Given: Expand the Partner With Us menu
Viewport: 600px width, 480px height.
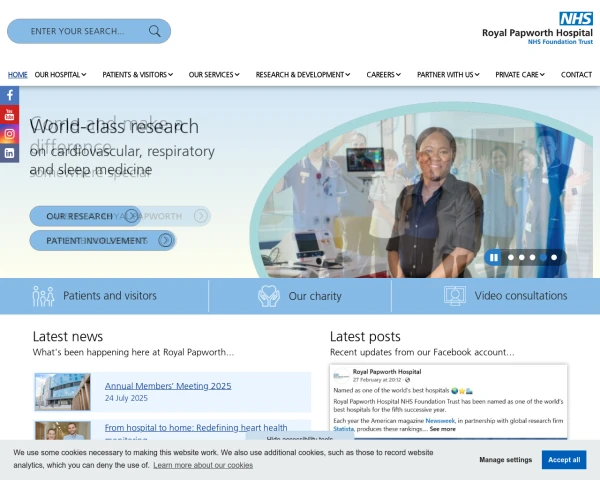Looking at the screenshot, I should coord(448,75).
